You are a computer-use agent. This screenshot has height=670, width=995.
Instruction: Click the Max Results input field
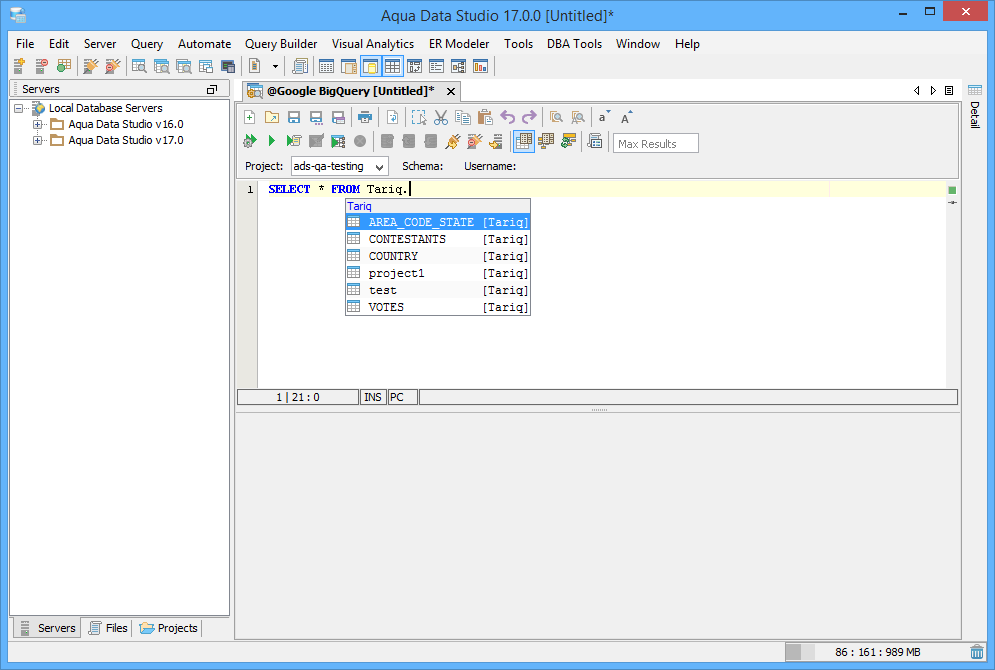click(656, 143)
